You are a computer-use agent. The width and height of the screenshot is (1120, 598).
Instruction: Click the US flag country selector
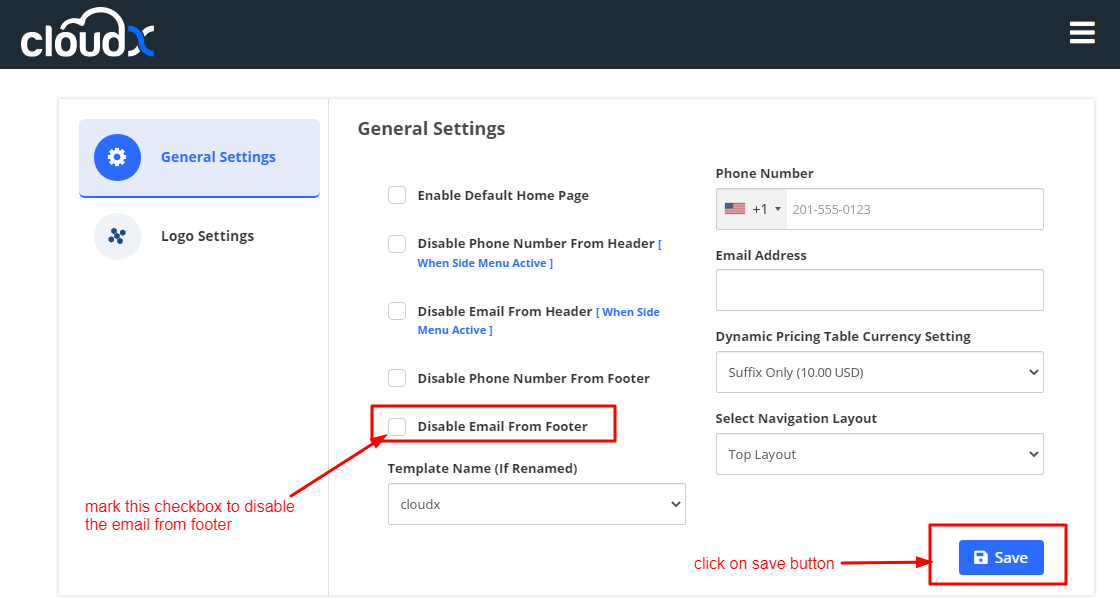pyautogui.click(x=735, y=209)
